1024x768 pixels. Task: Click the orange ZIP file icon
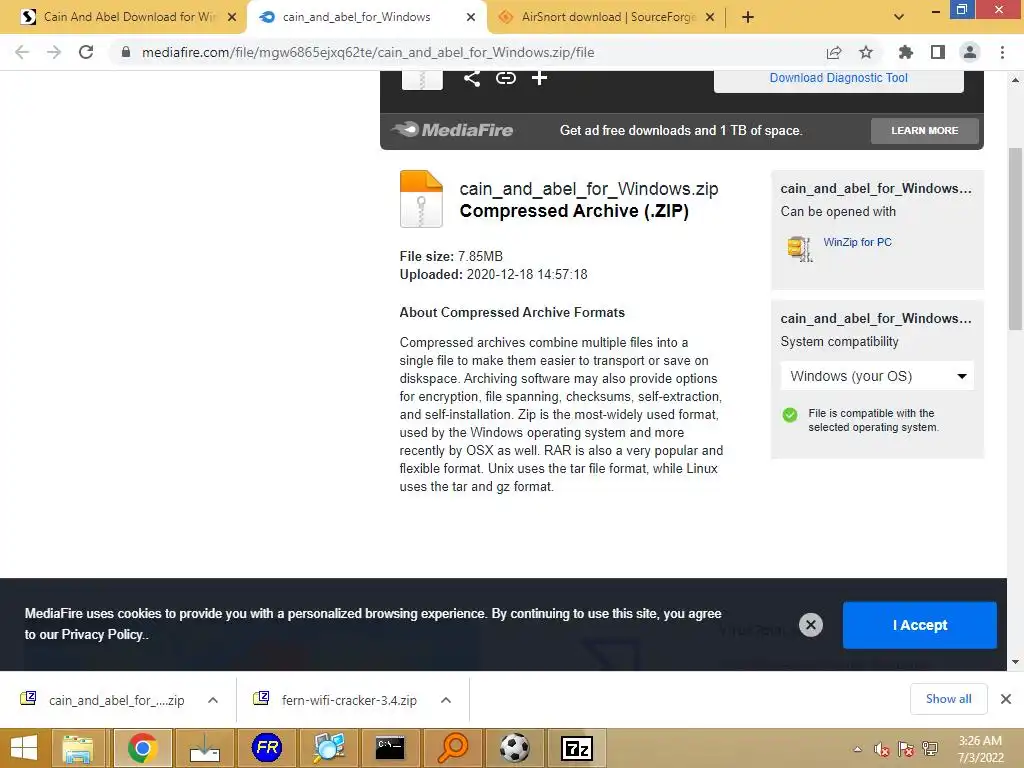click(x=421, y=199)
